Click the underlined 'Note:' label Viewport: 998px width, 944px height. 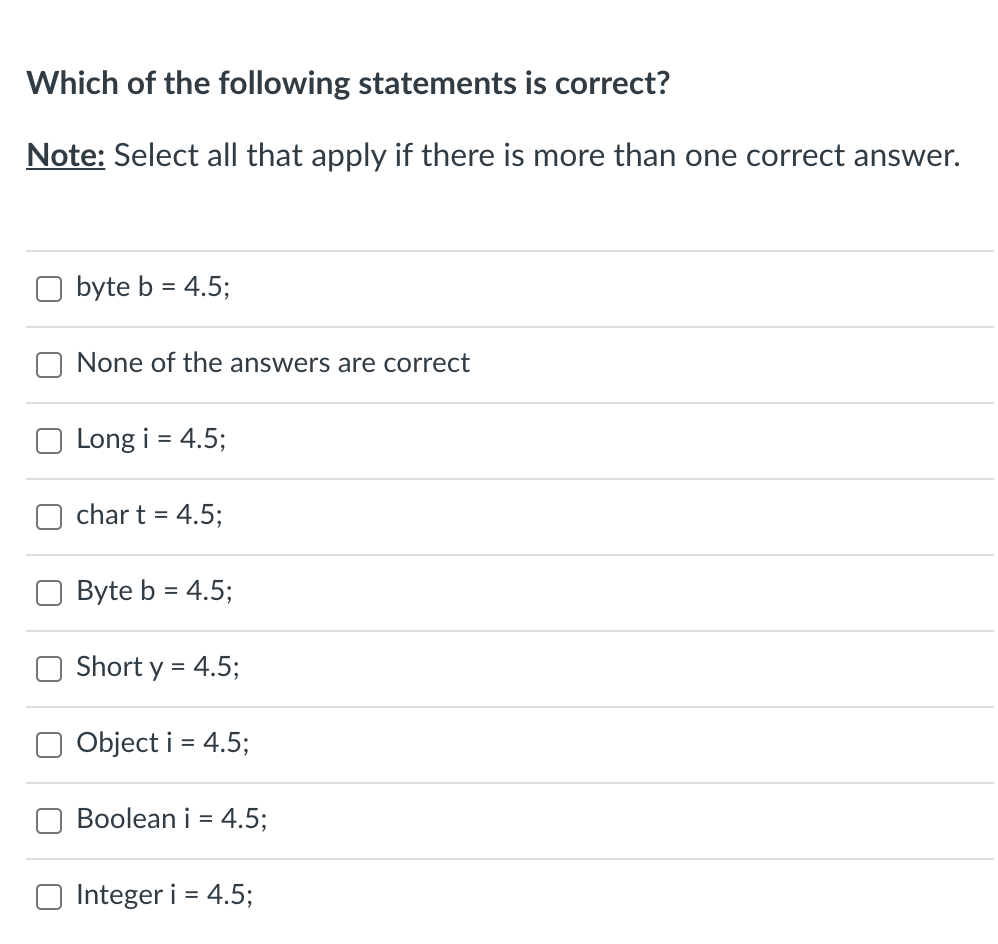(64, 155)
